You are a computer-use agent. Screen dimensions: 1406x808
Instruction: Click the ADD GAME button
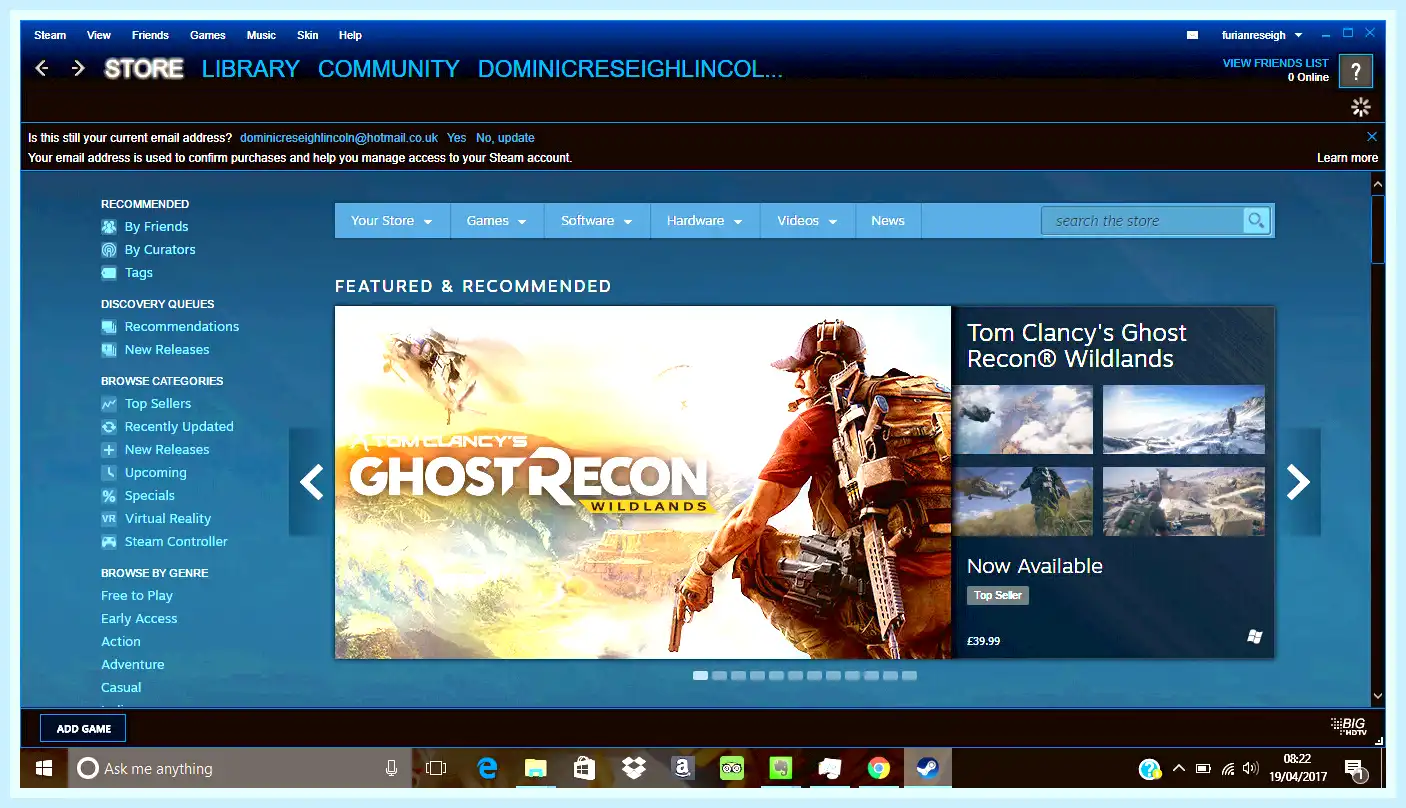83,728
